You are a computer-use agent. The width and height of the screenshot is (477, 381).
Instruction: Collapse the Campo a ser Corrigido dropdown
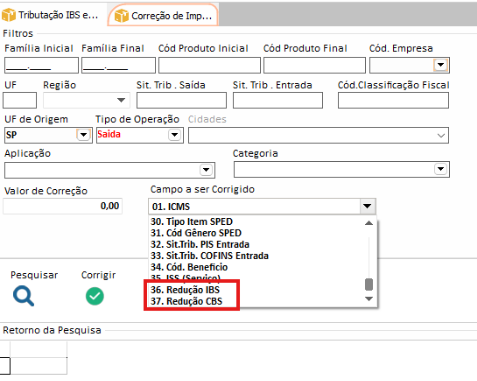367,206
